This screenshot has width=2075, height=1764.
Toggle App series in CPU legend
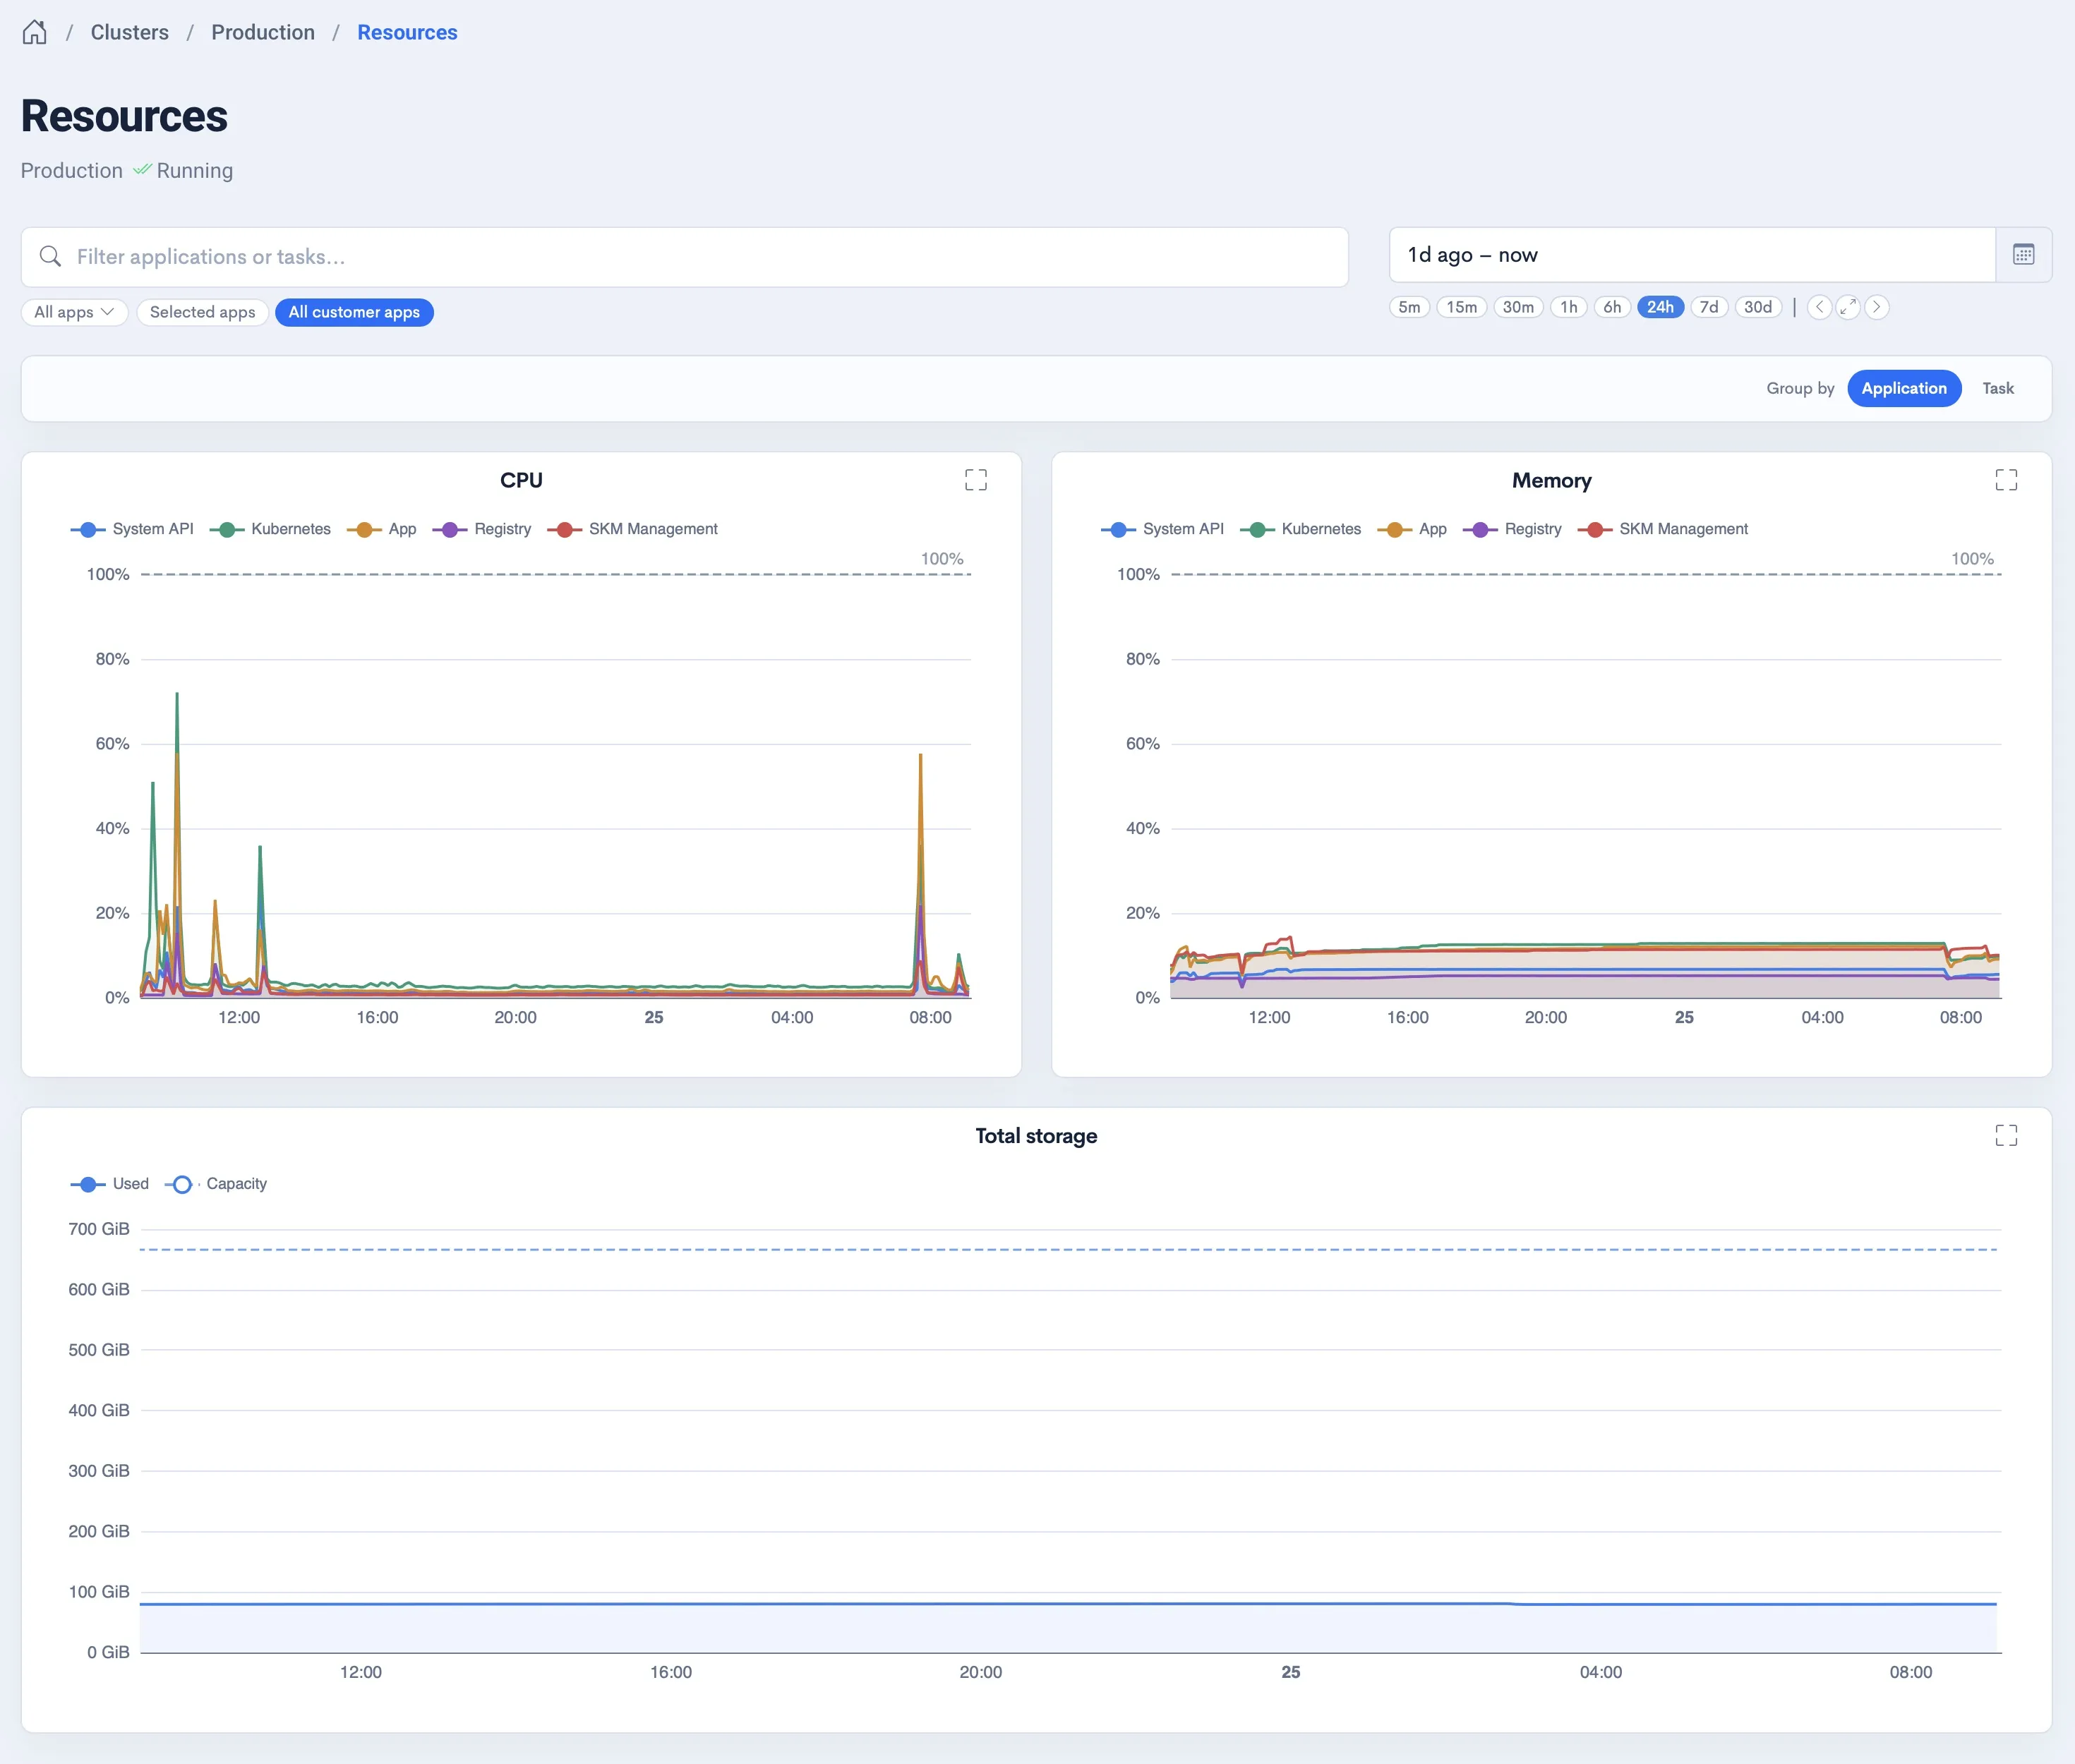(x=381, y=529)
